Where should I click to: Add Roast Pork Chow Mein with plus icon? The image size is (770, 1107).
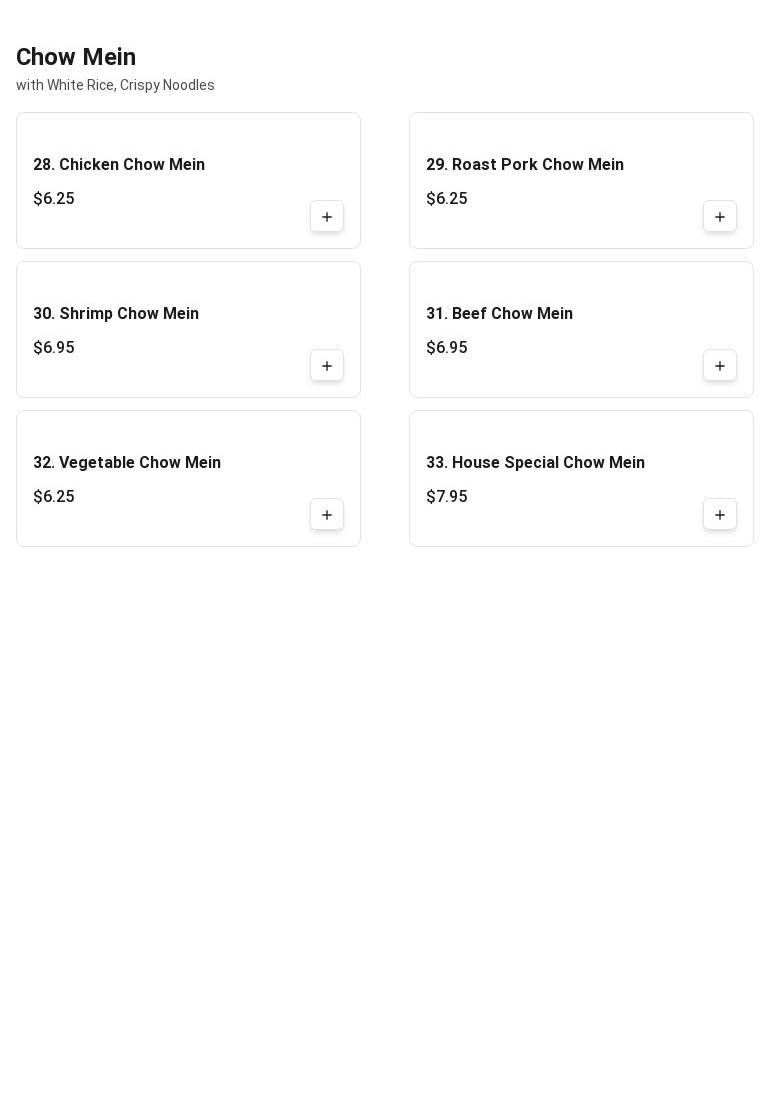[x=720, y=217]
